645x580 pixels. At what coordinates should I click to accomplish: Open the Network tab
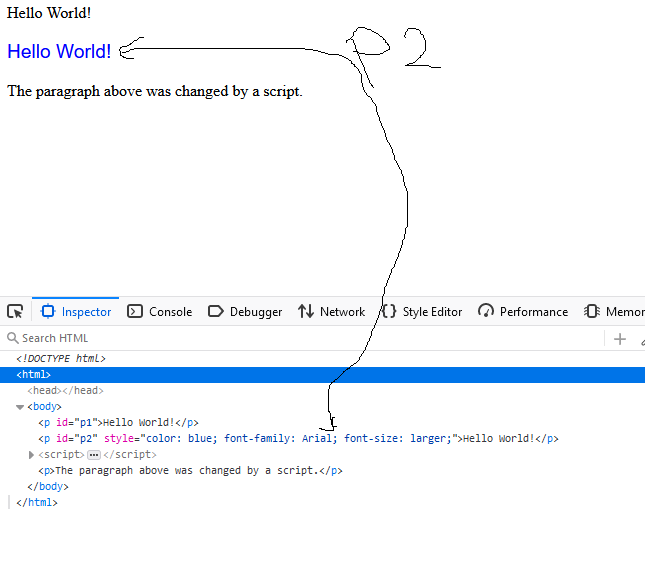coord(332,311)
